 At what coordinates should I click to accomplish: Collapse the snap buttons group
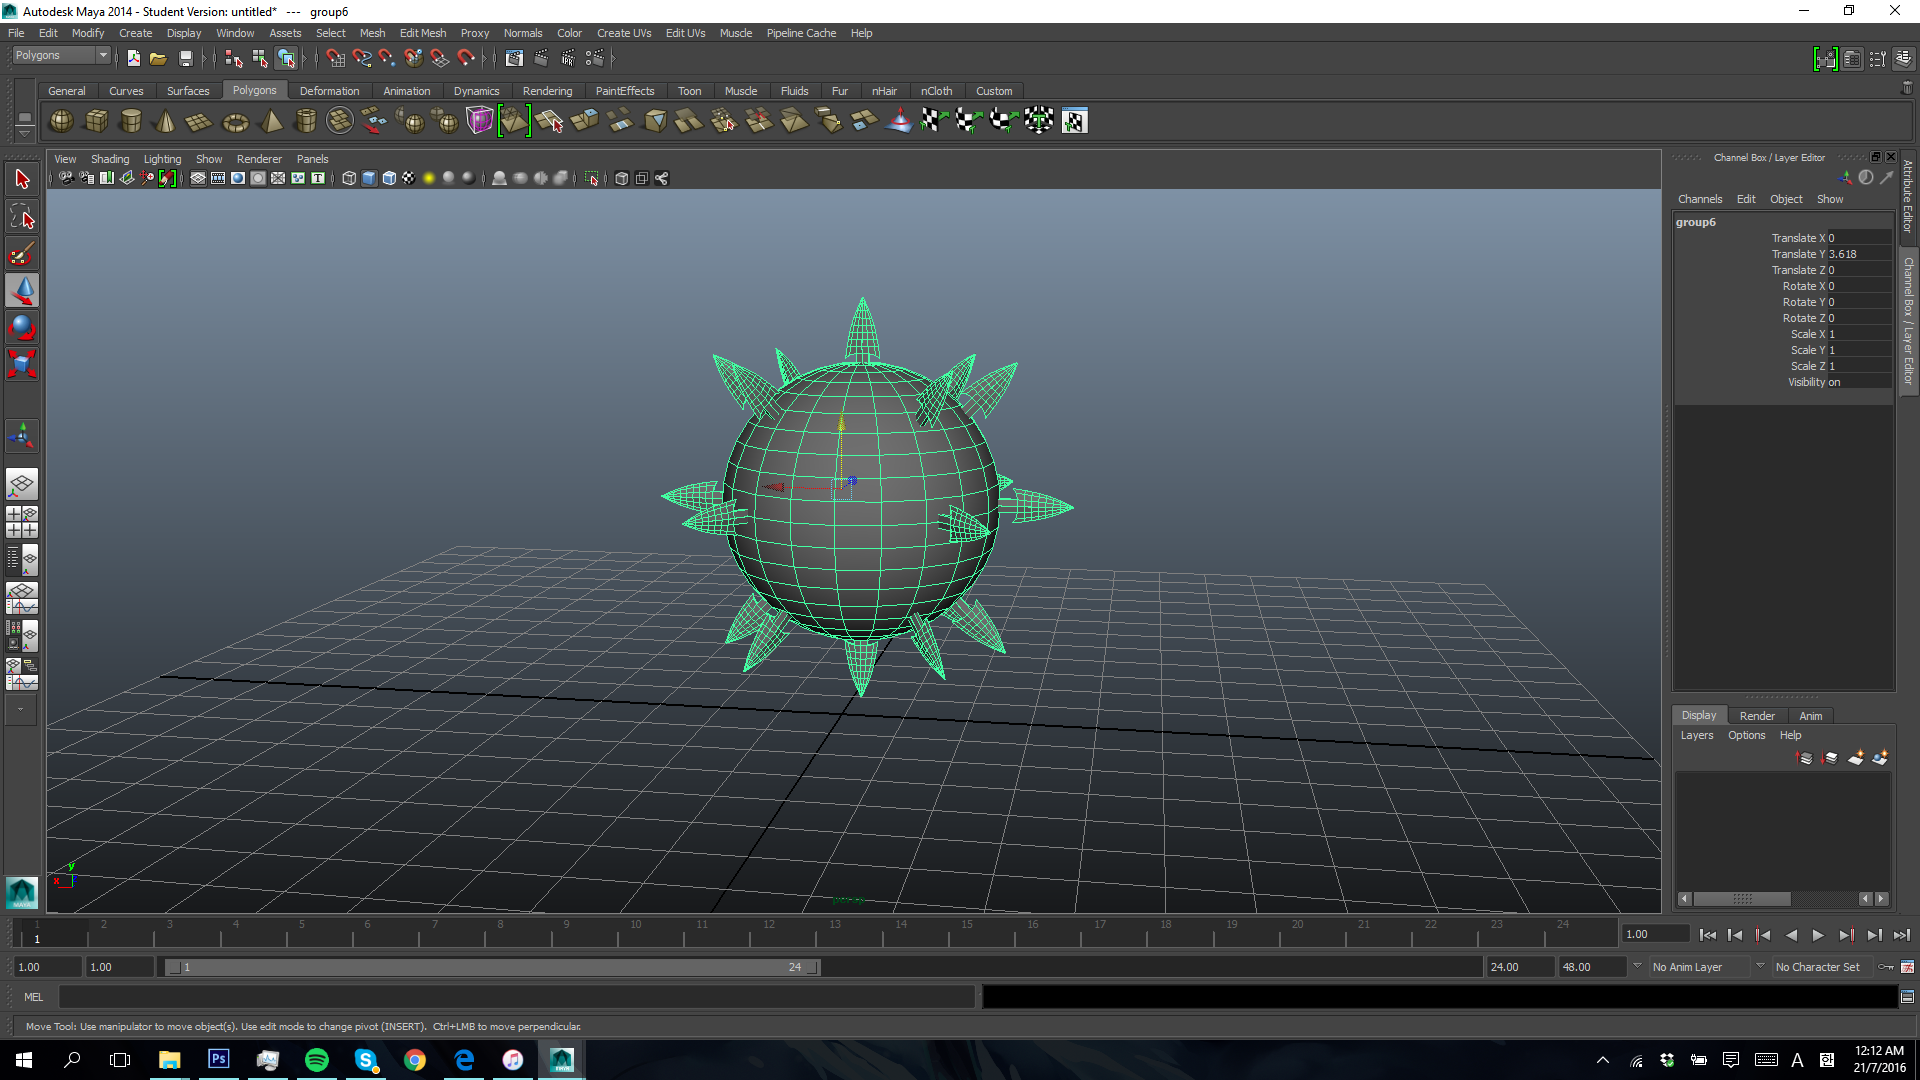coord(318,58)
